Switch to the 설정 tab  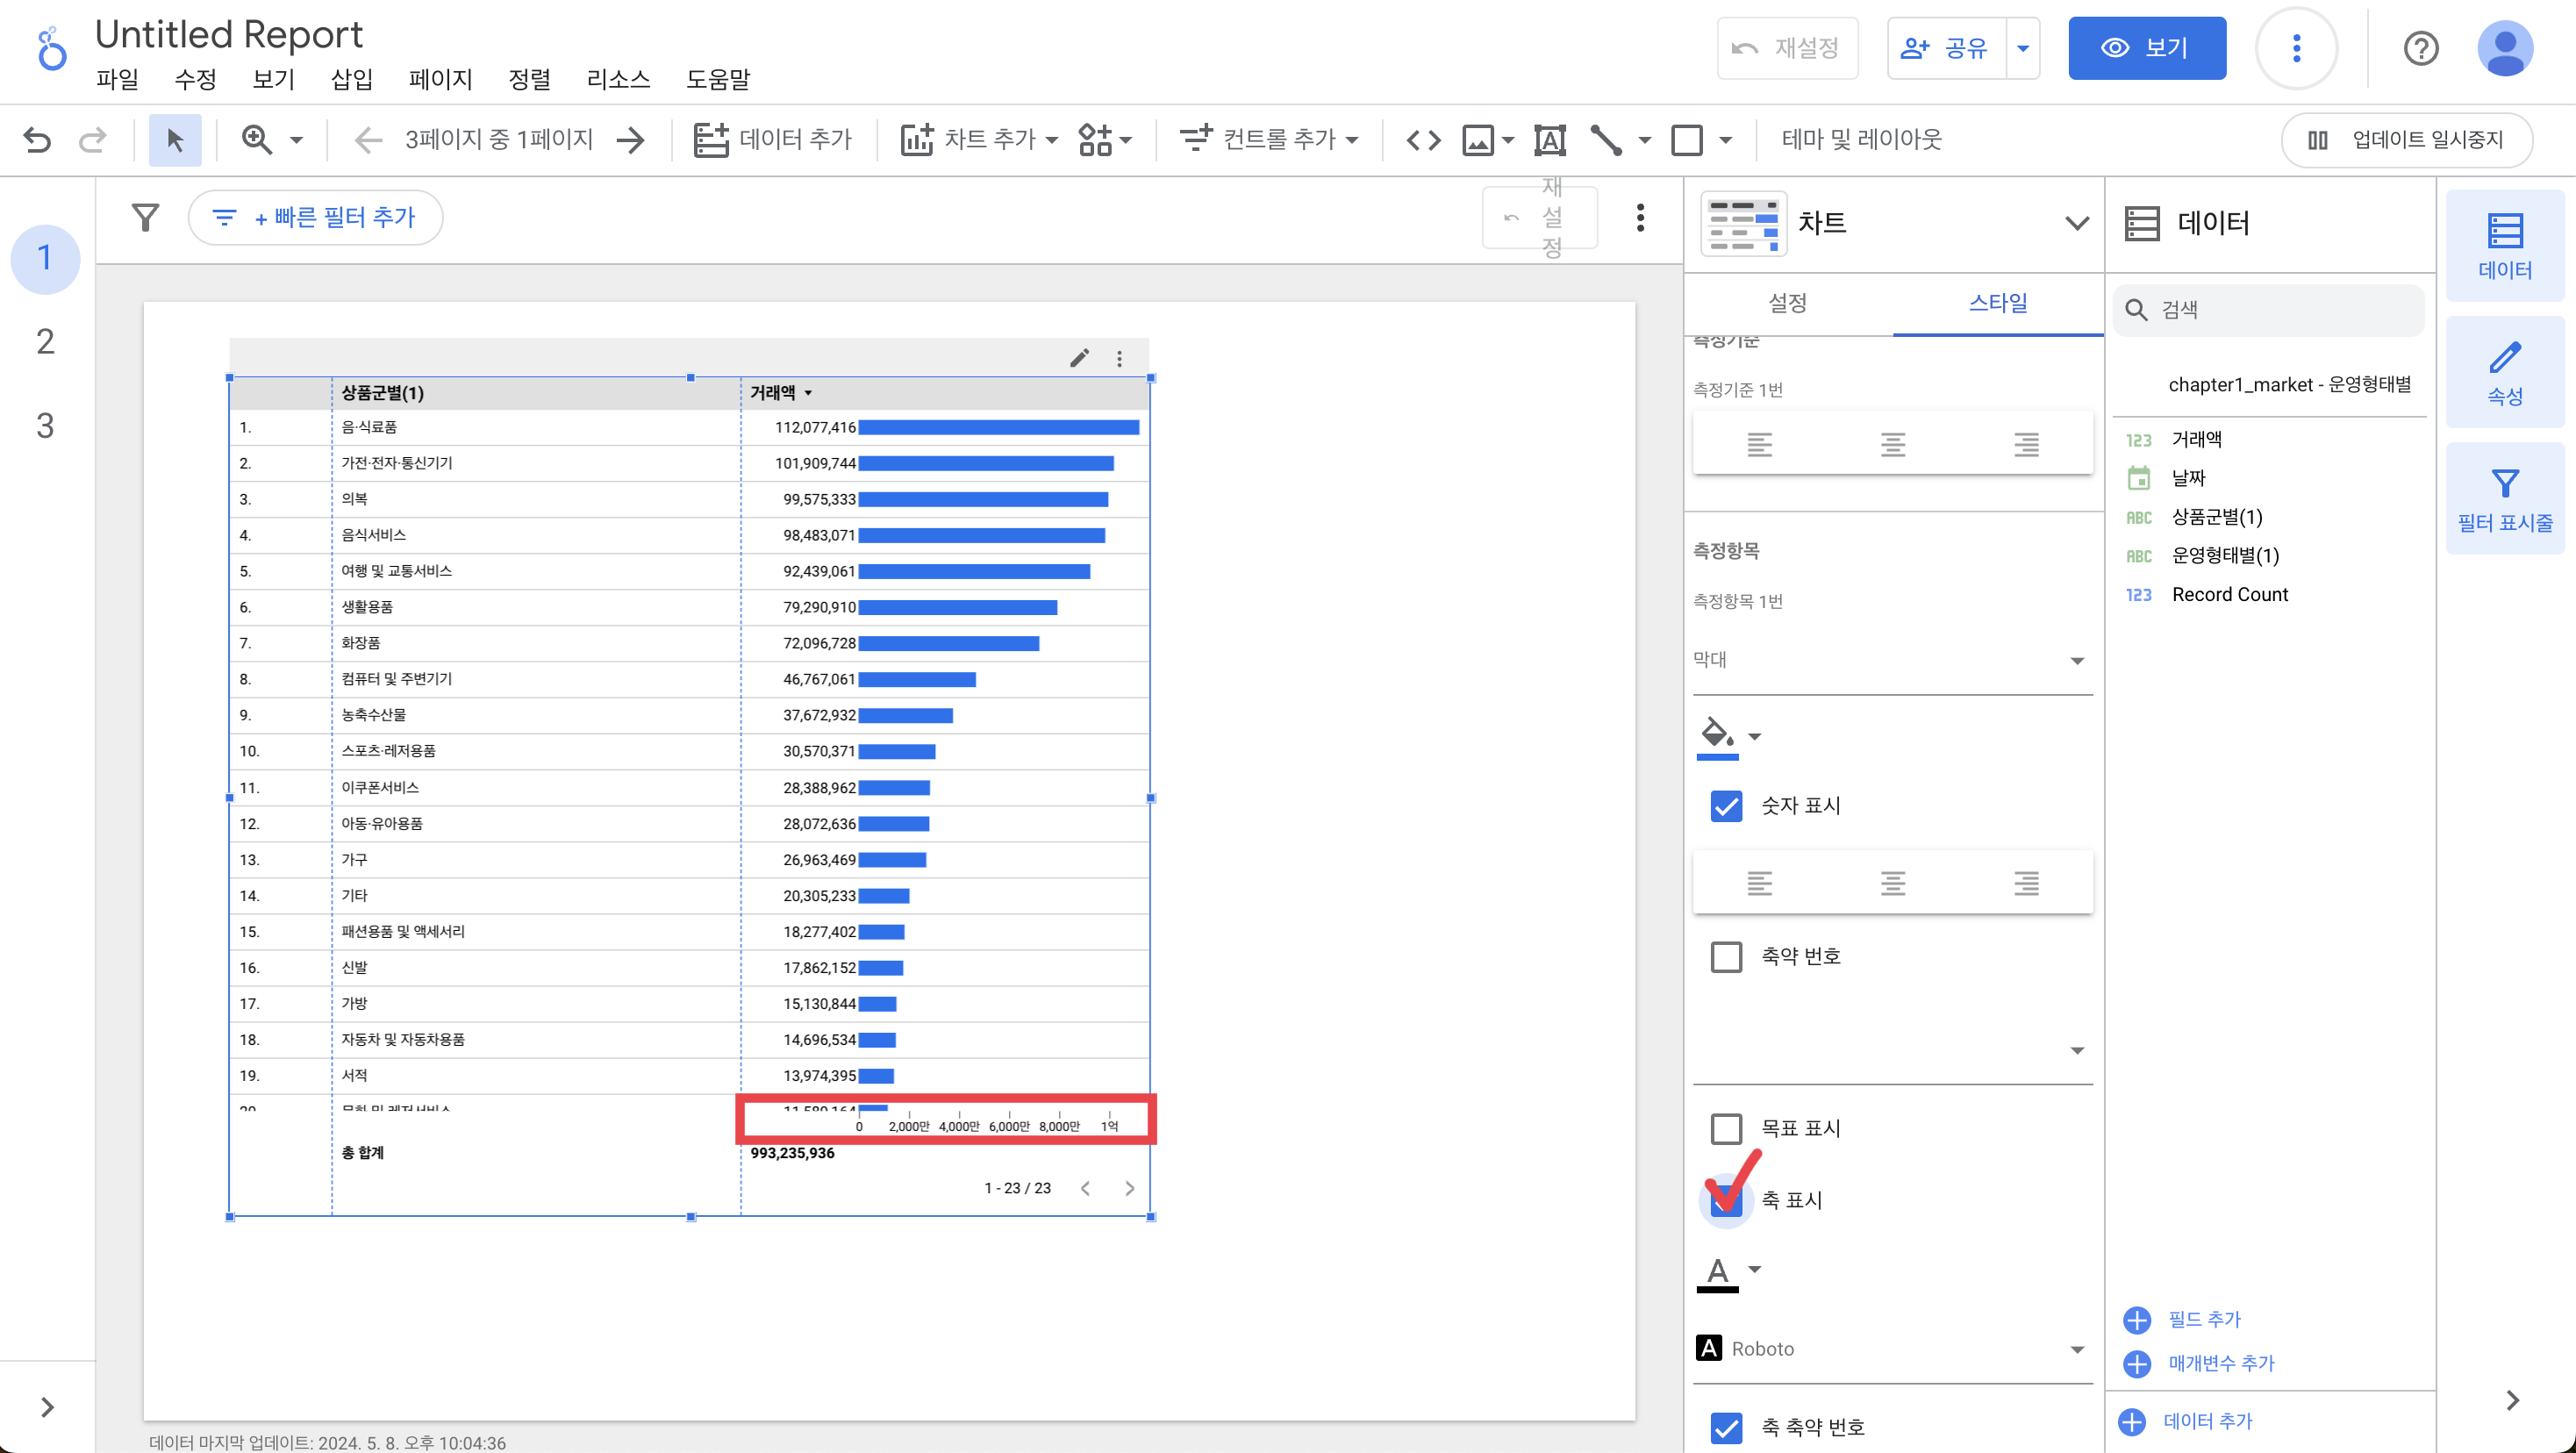click(x=1787, y=303)
